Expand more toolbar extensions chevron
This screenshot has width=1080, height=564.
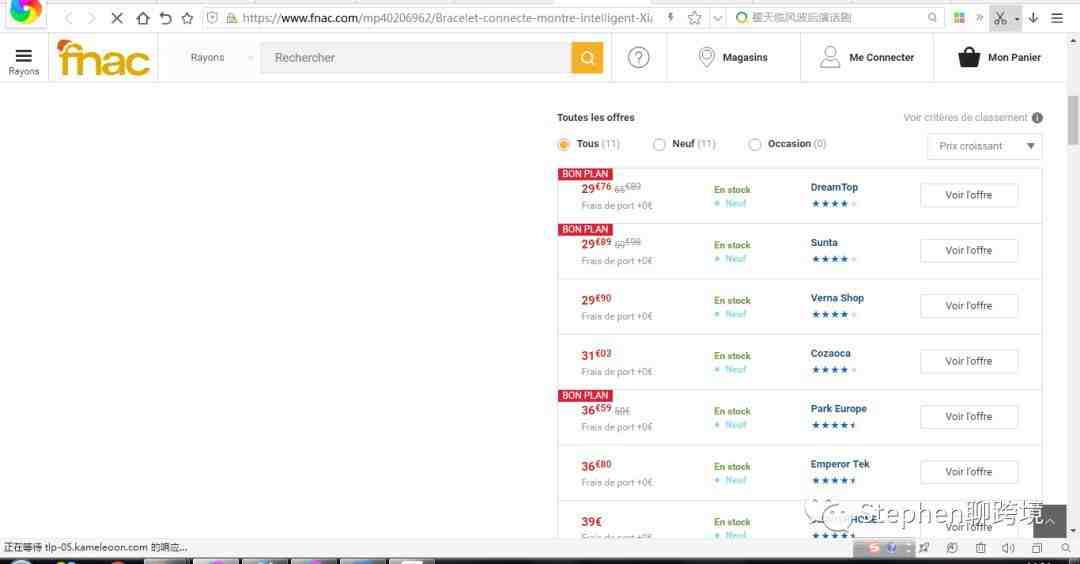click(x=979, y=18)
